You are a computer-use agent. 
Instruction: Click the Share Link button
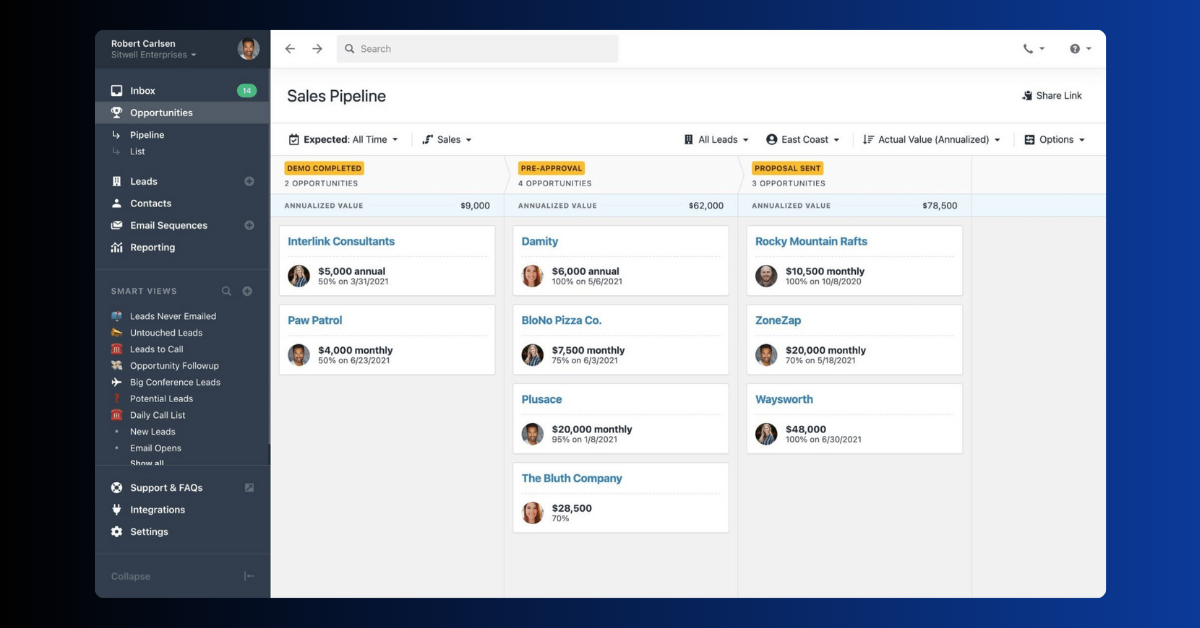click(1052, 96)
